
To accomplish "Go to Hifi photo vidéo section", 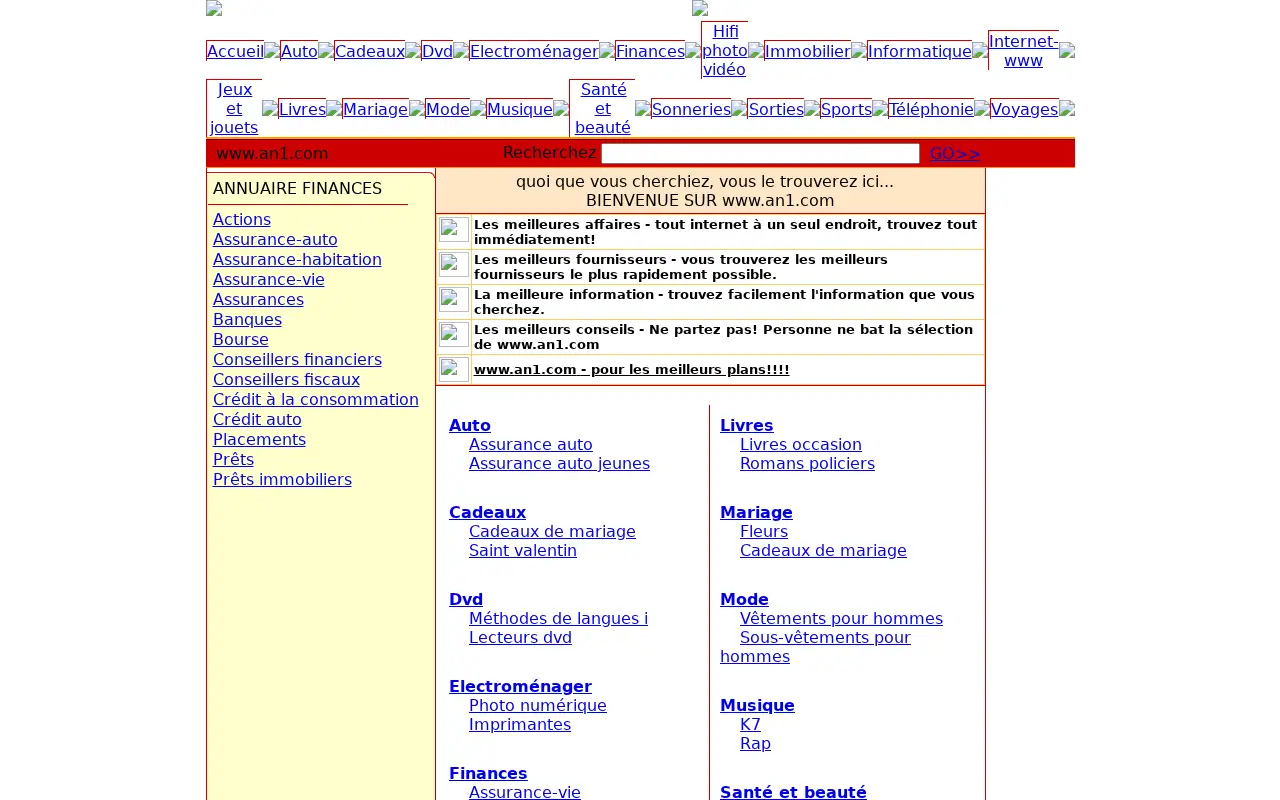I will point(724,50).
